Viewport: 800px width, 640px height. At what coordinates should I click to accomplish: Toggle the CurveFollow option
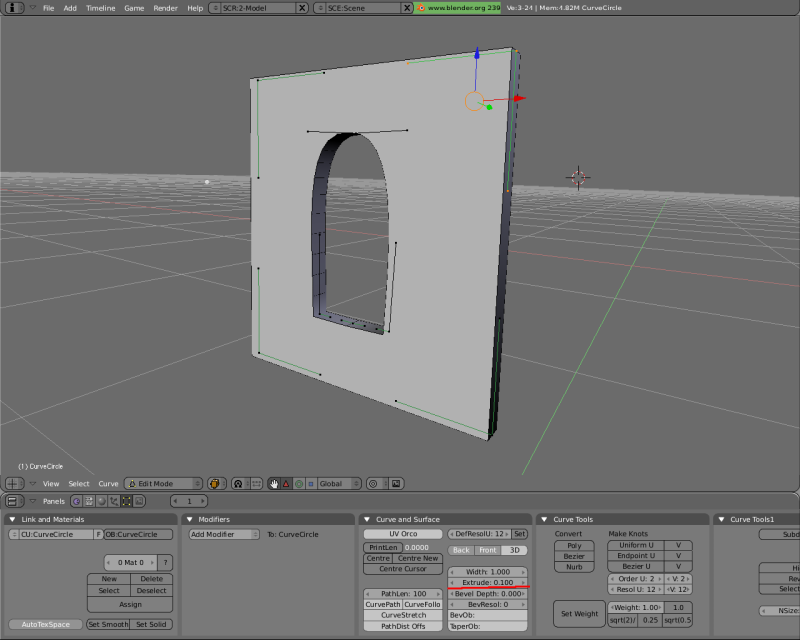(x=422, y=604)
